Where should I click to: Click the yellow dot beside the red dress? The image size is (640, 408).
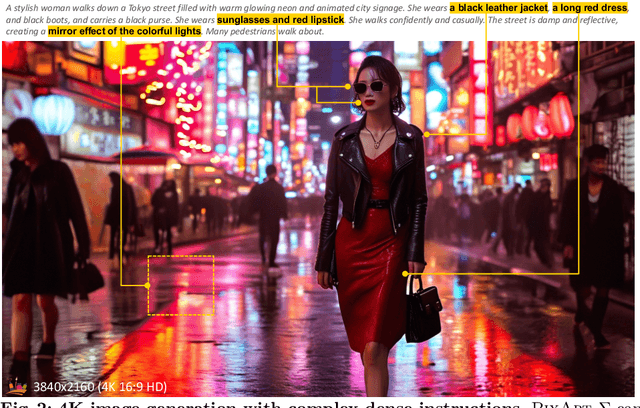[x=405, y=273]
